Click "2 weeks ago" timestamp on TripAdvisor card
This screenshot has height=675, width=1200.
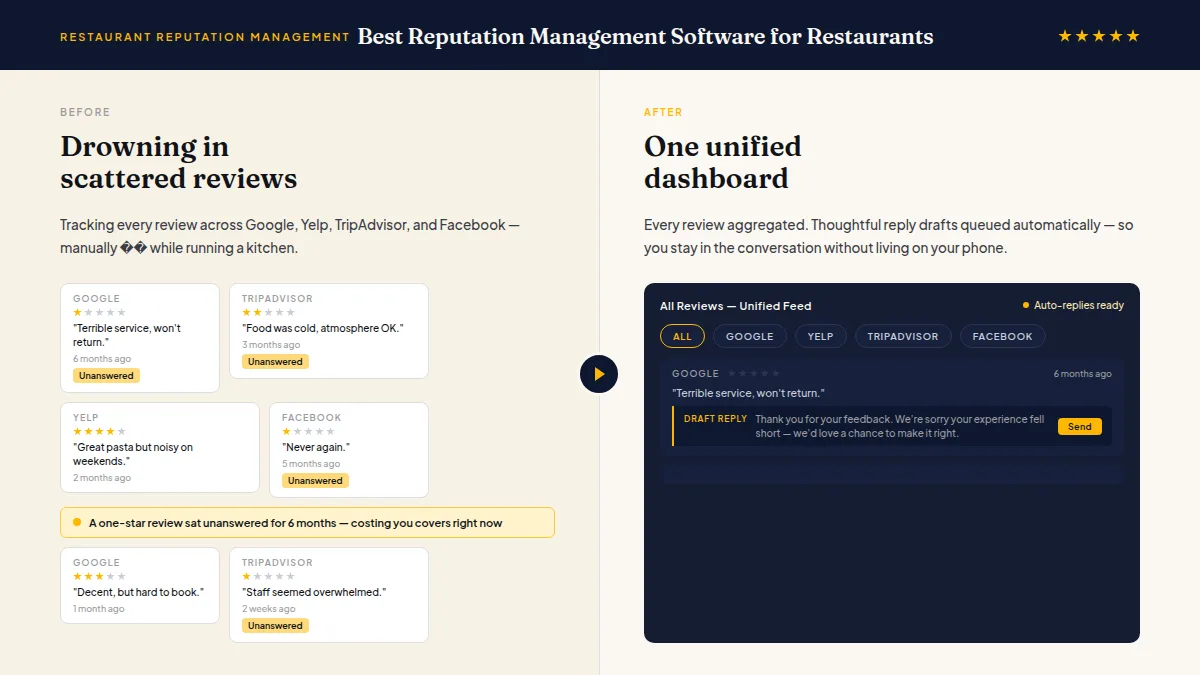[269, 609]
